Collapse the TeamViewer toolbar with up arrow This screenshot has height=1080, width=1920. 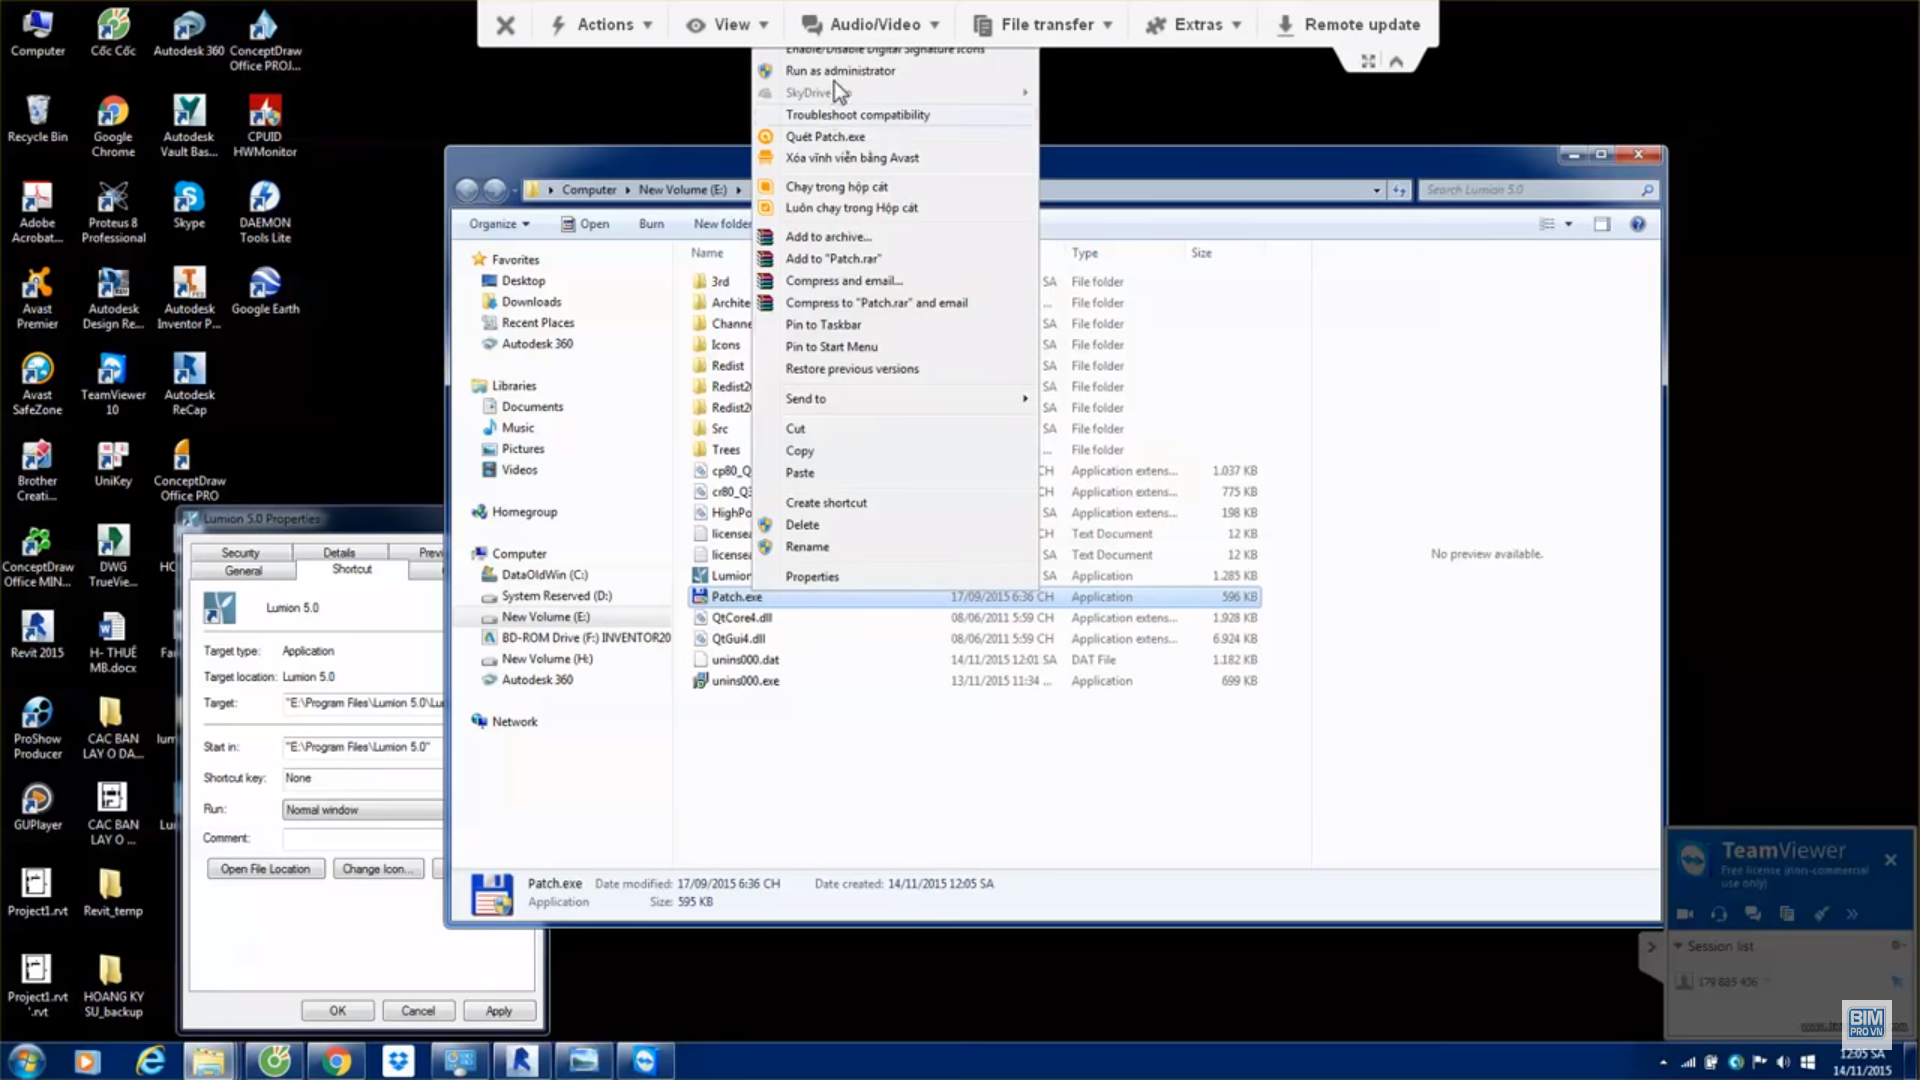pyautogui.click(x=1396, y=62)
